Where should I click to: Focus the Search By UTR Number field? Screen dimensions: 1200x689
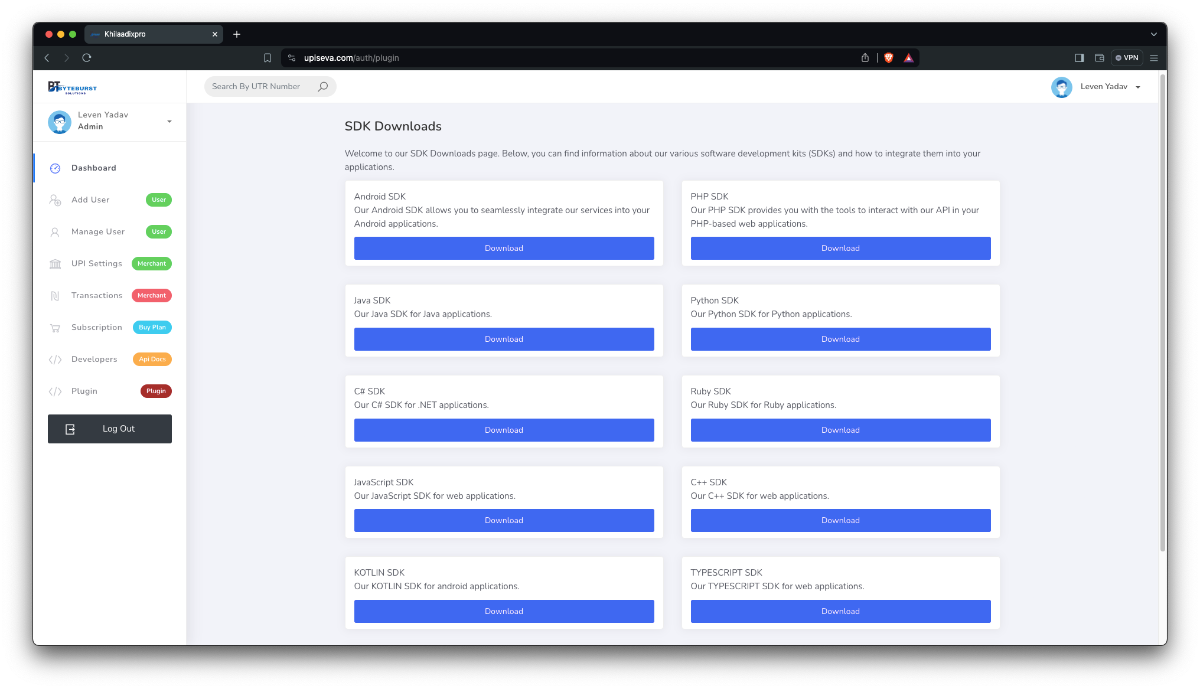[257, 87]
